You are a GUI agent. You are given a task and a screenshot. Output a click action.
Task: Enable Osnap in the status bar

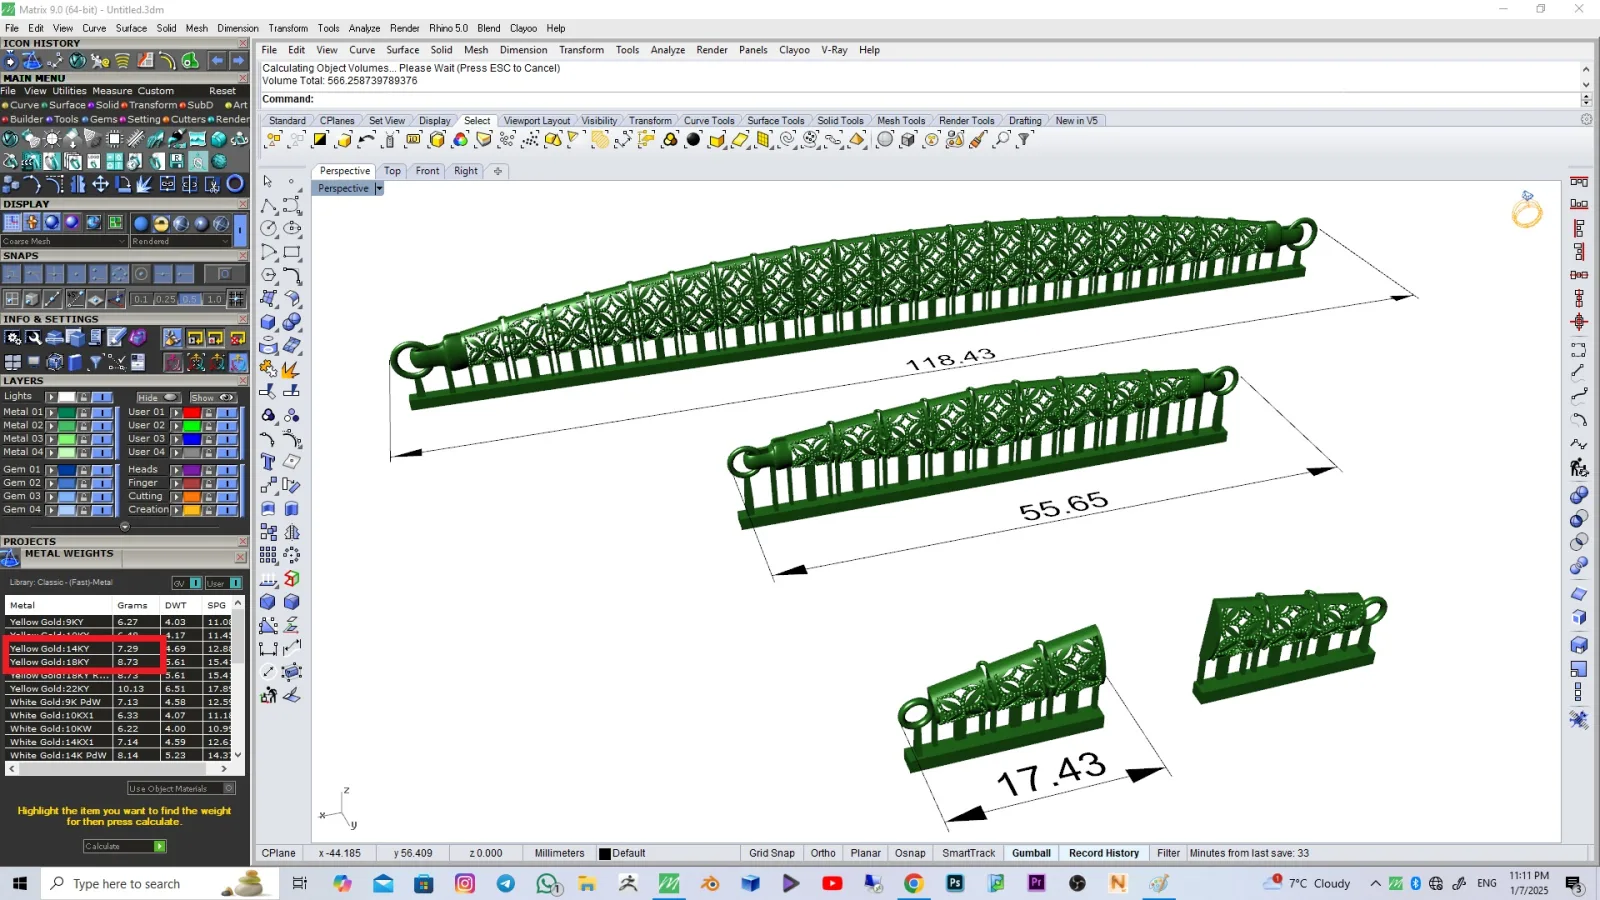tap(910, 853)
